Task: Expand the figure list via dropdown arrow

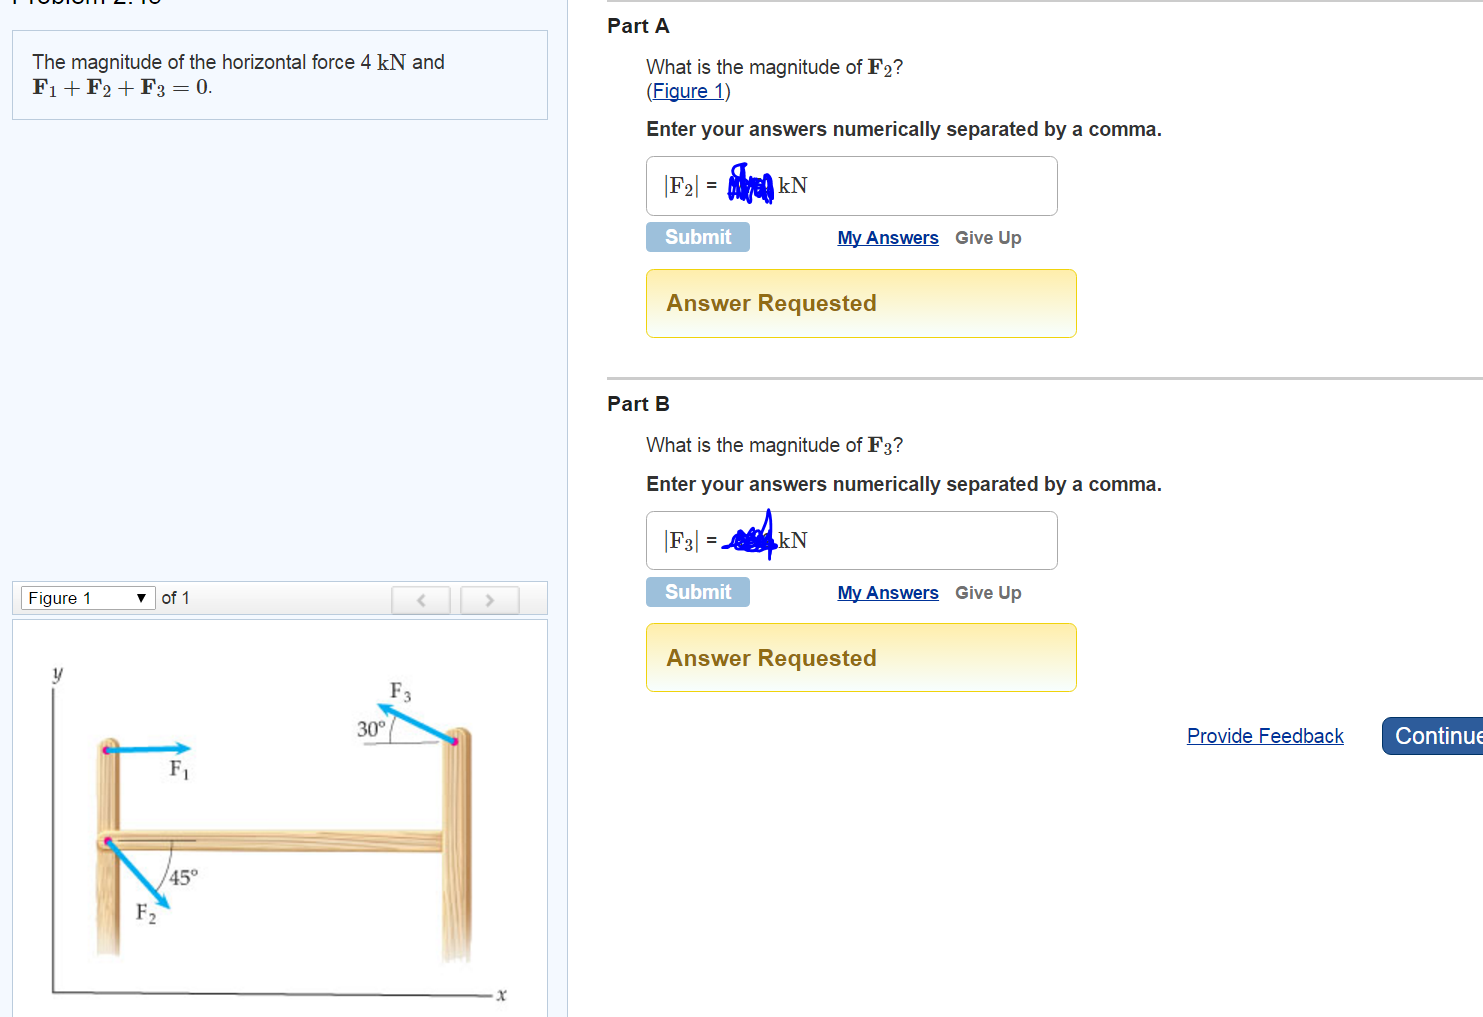Action: (x=141, y=597)
